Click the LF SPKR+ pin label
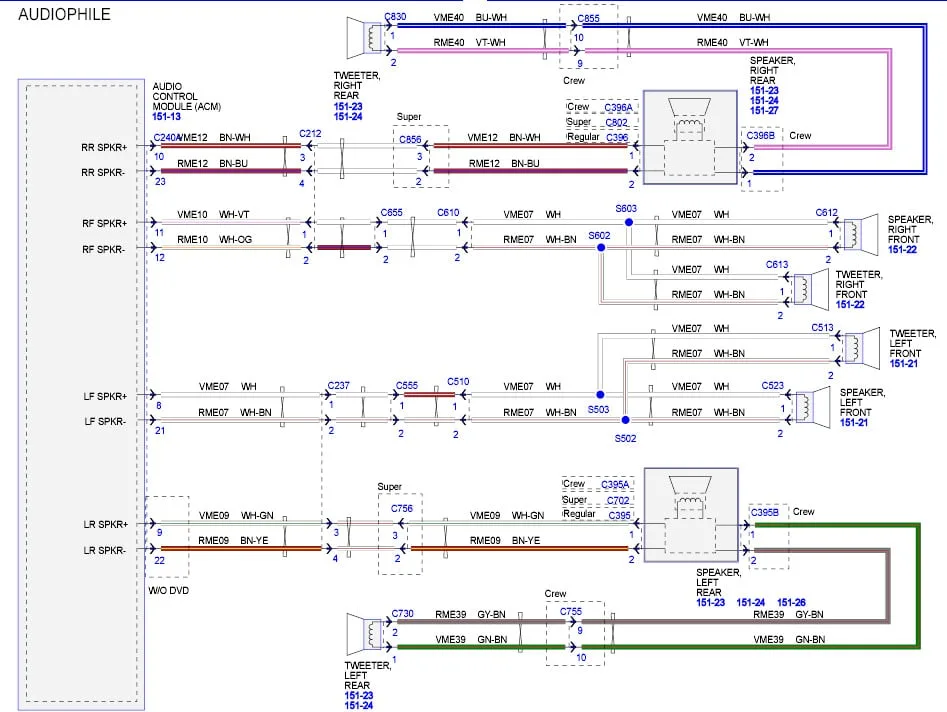Viewport: 947px width, 712px height. tap(105, 396)
